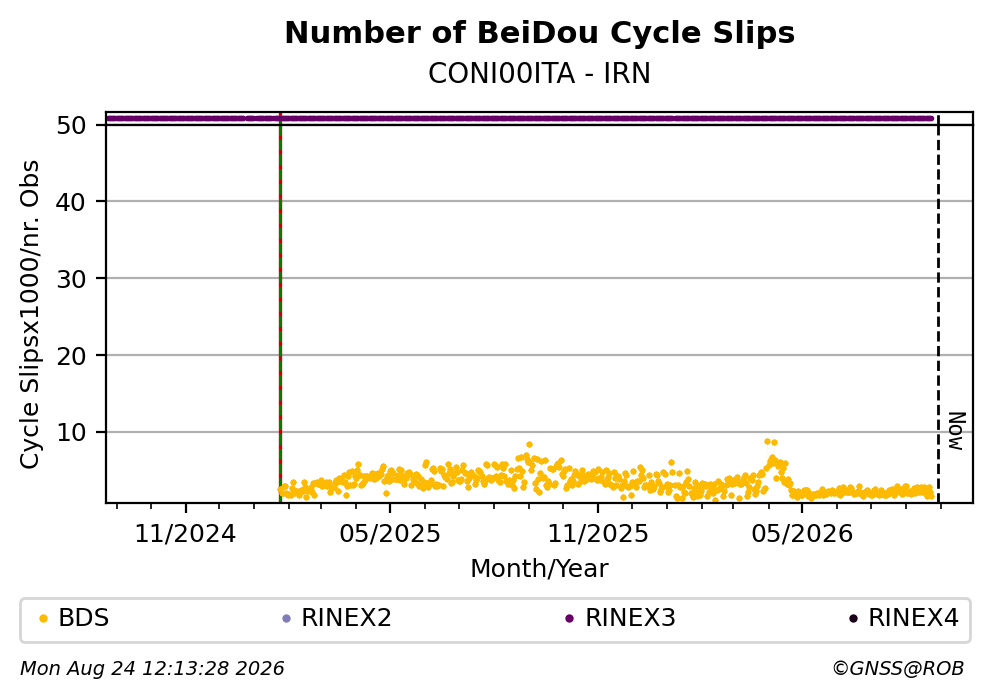
Task: Click the chart title Number of BeiDou Cycle Slips
Action: coord(540,33)
